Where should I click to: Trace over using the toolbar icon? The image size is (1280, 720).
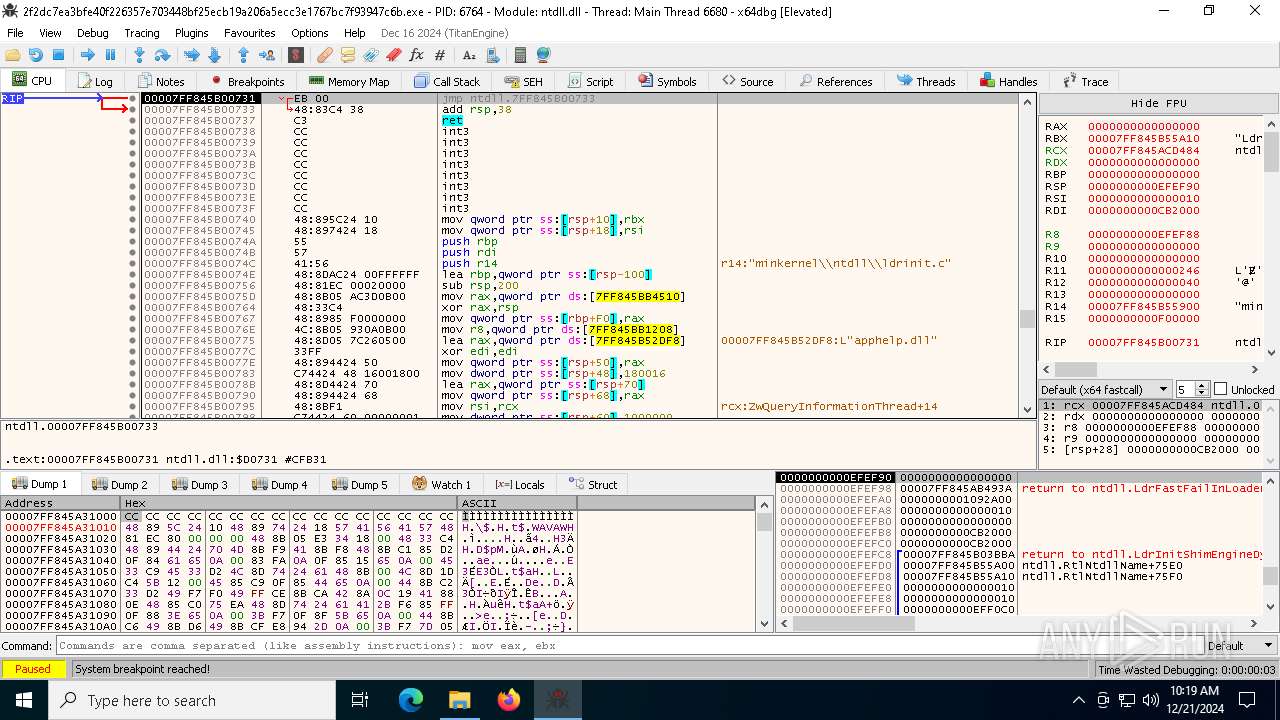pos(214,55)
